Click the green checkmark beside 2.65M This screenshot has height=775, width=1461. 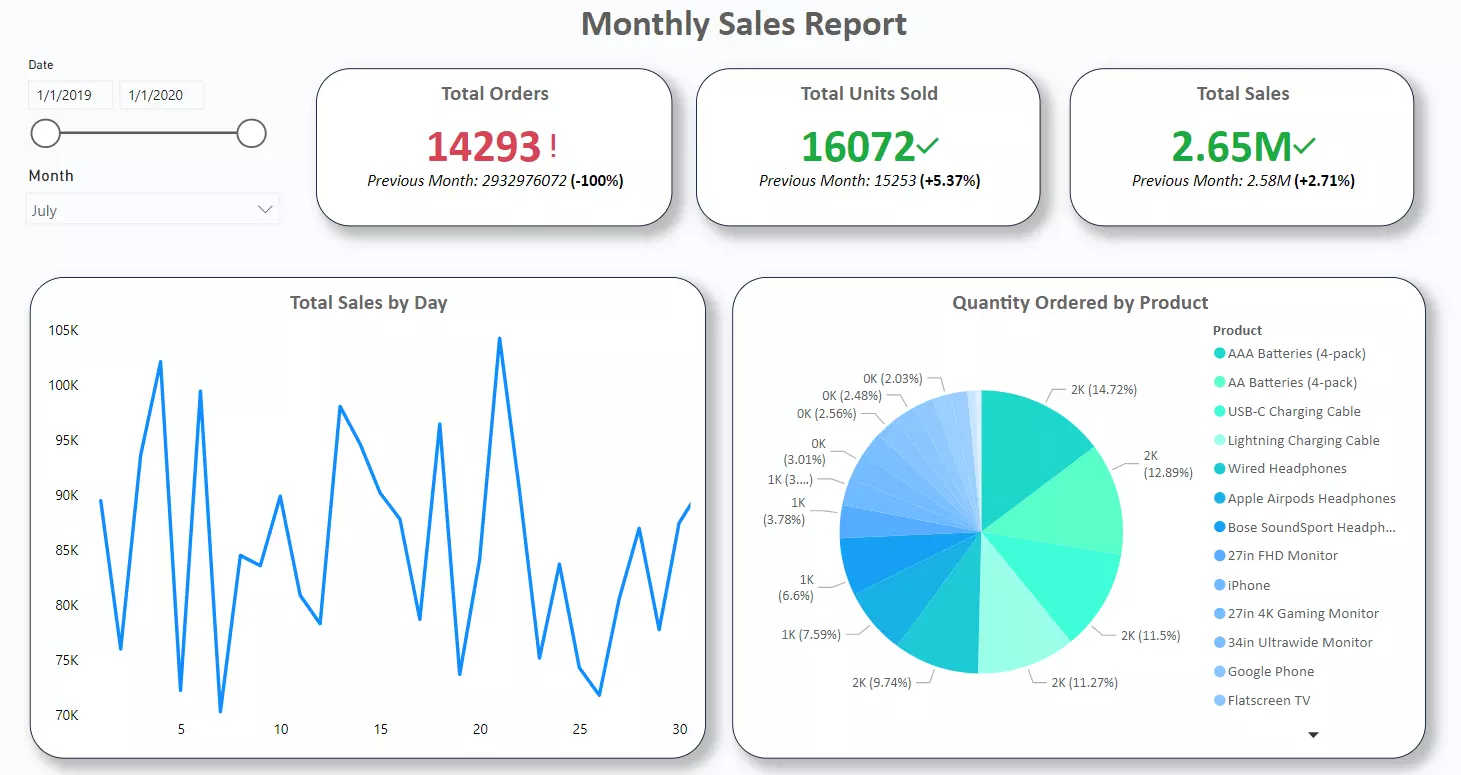point(1304,146)
